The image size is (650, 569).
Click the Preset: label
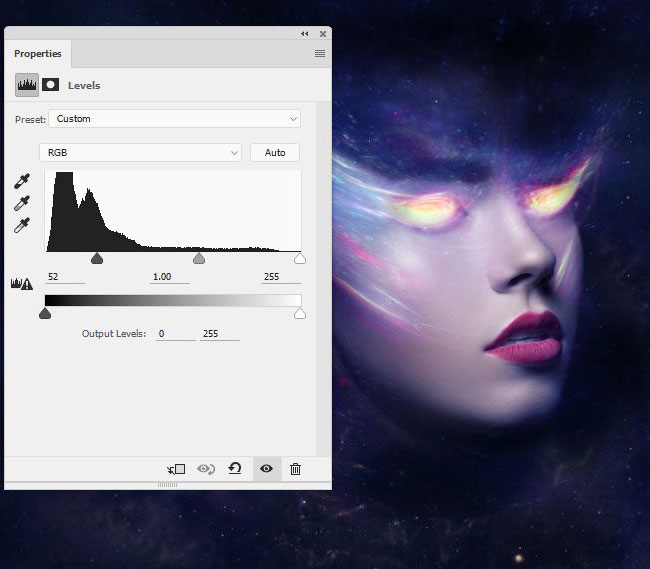pyautogui.click(x=30, y=120)
